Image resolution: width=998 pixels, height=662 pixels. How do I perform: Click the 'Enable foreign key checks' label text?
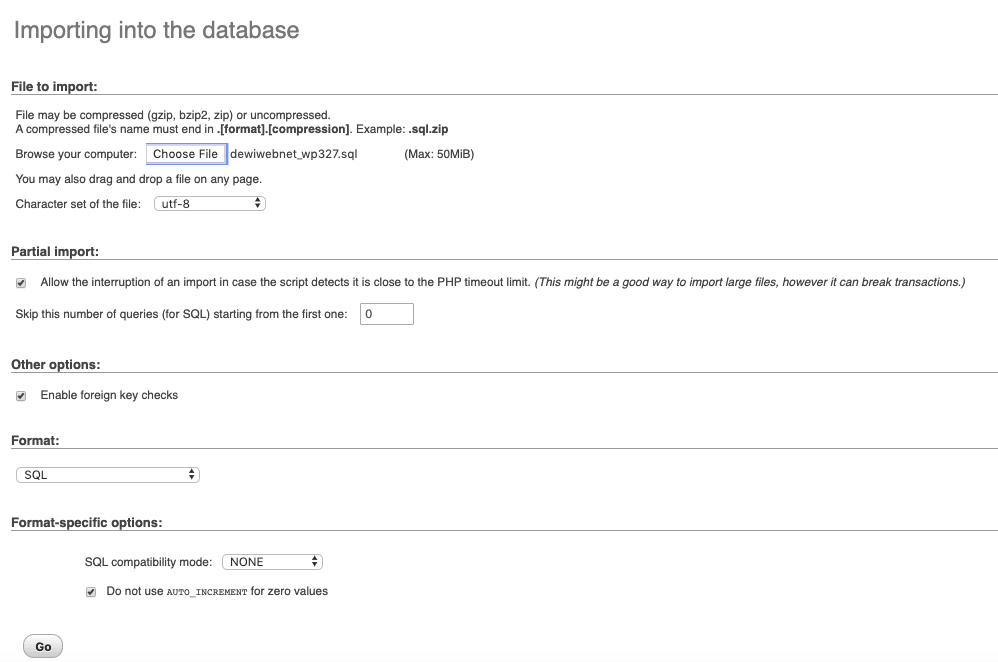point(109,395)
